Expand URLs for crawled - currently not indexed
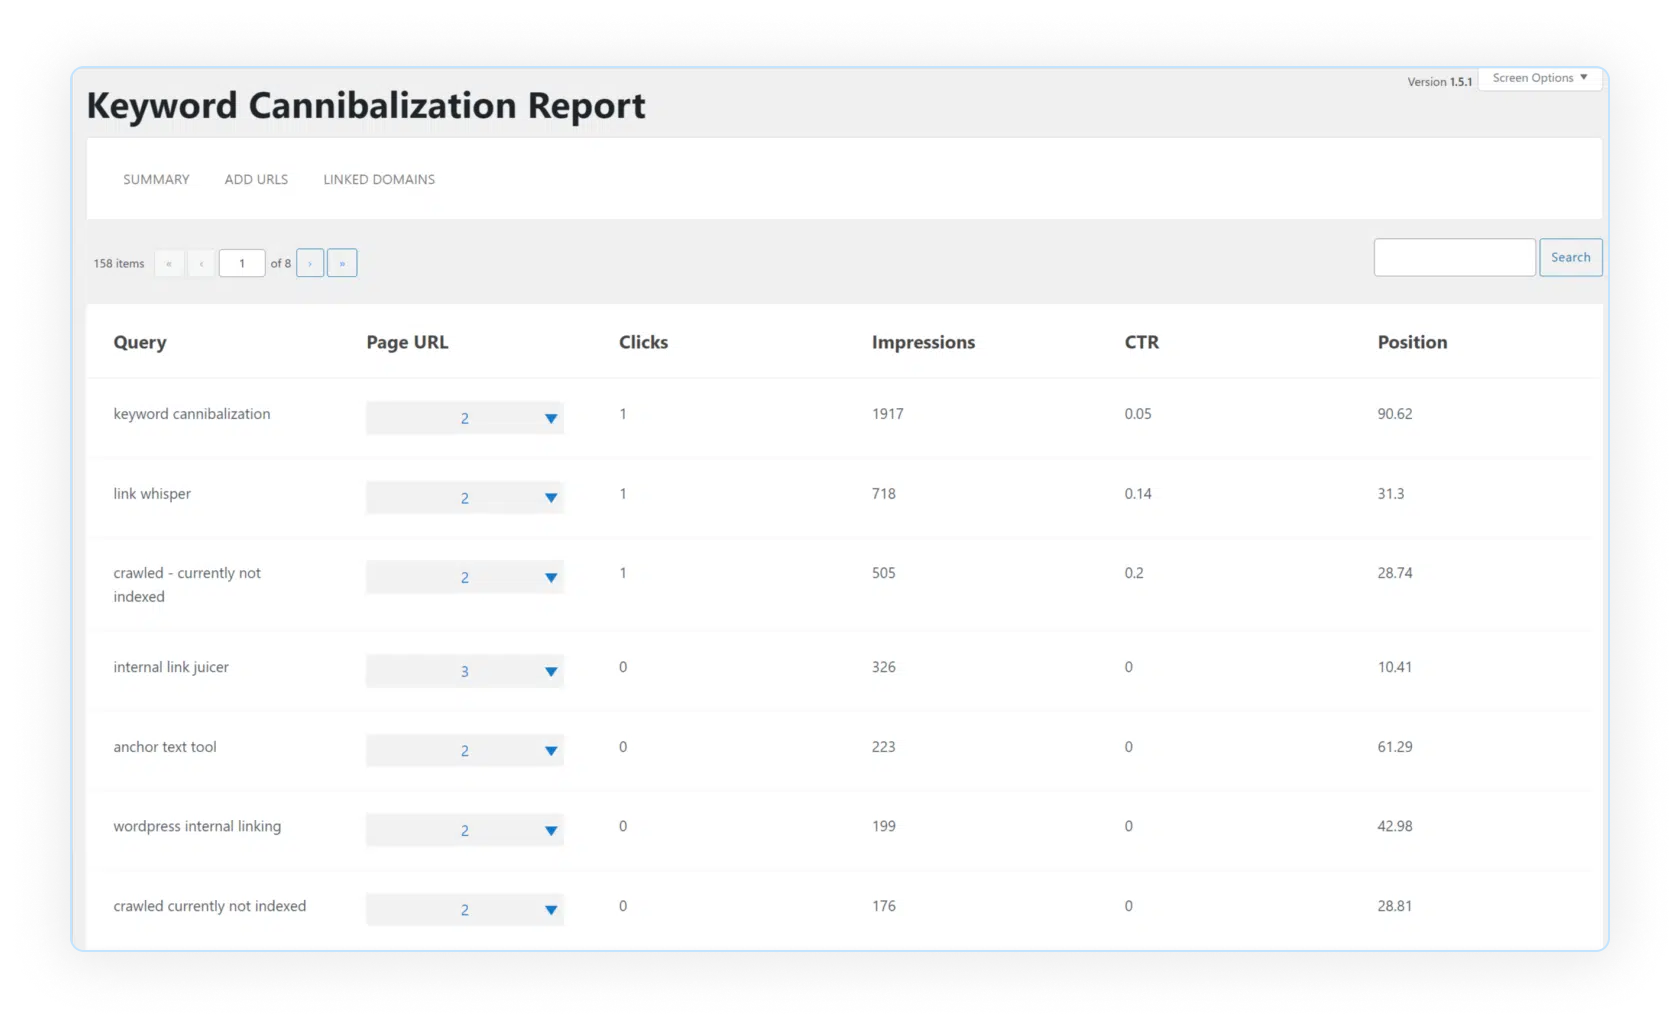Viewport: 1680px width, 1026px height. [x=550, y=577]
